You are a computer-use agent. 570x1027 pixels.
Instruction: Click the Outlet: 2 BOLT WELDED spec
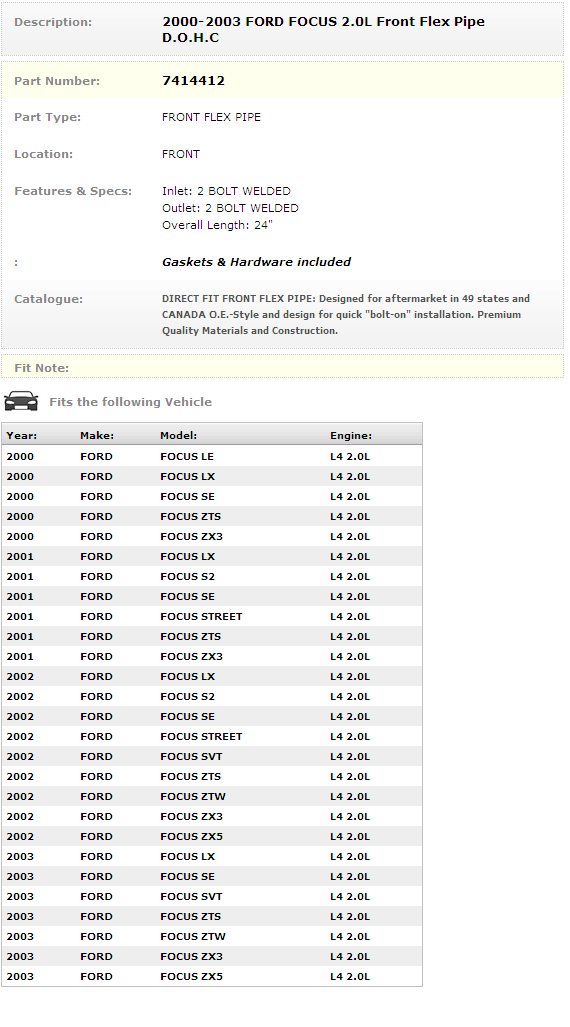pos(230,208)
